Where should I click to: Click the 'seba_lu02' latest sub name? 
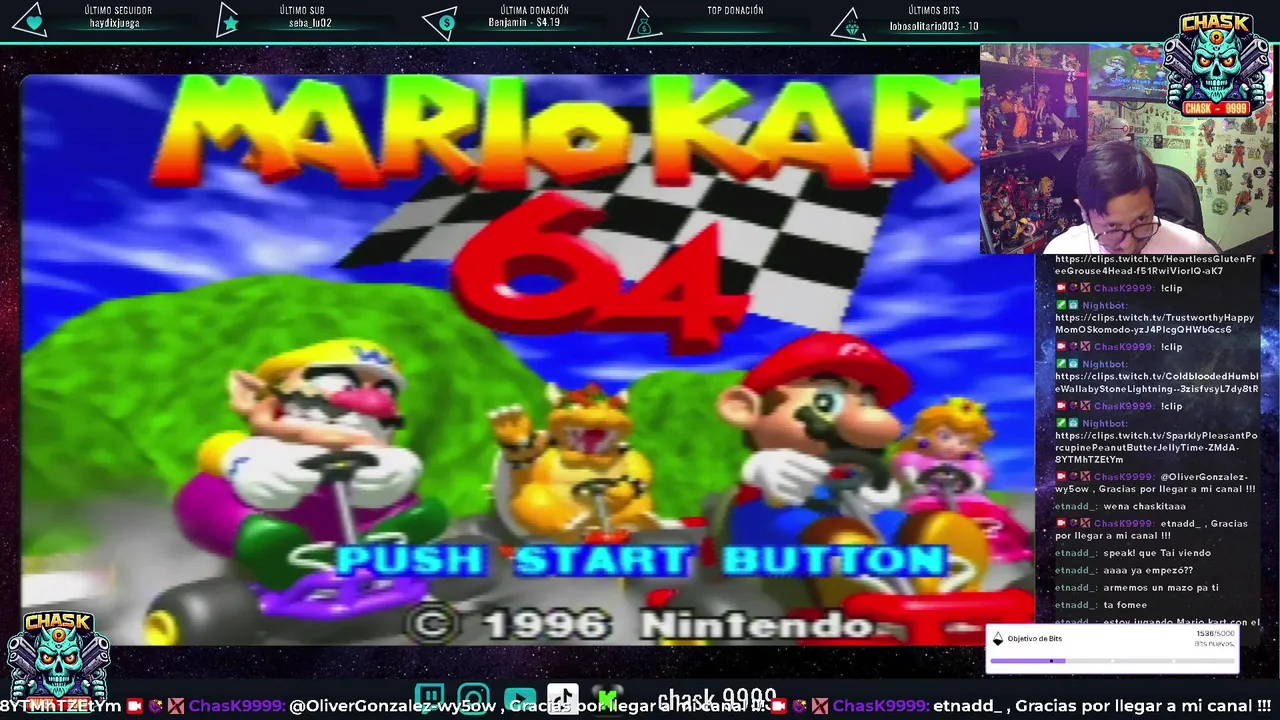310,24
